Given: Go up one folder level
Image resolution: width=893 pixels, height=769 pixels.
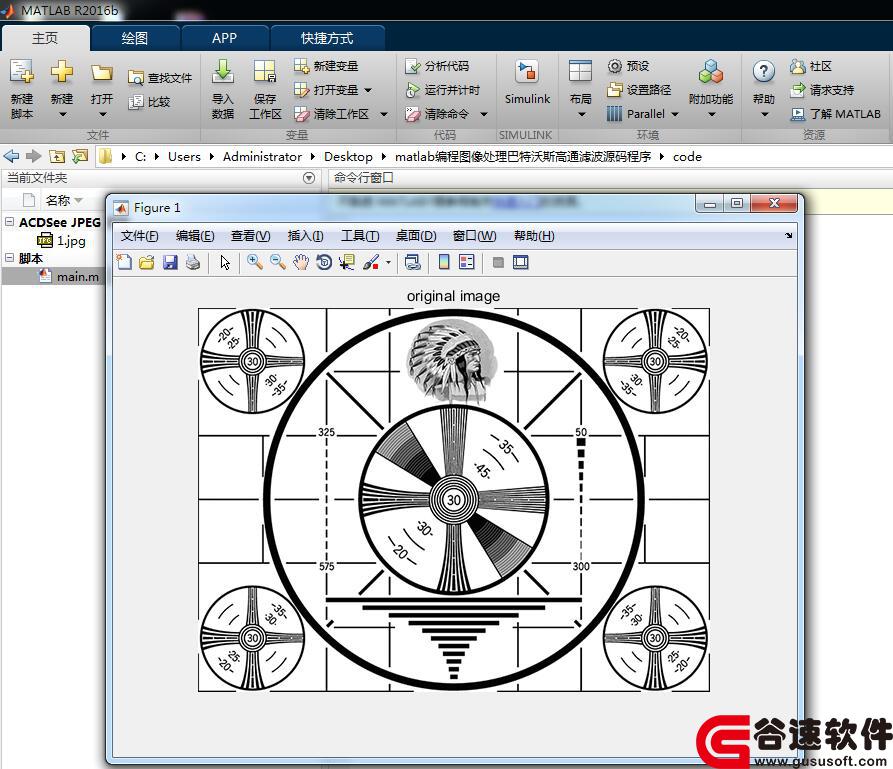Looking at the screenshot, I should 57,156.
